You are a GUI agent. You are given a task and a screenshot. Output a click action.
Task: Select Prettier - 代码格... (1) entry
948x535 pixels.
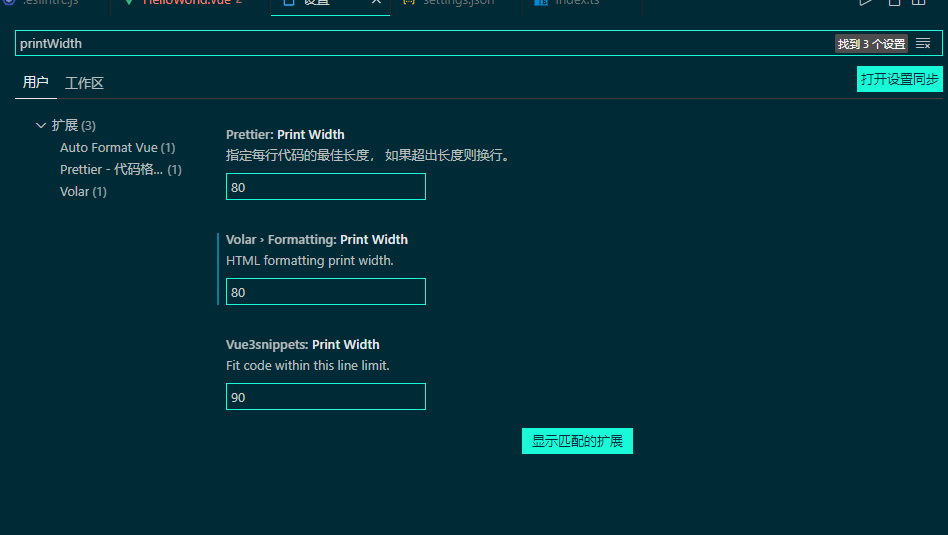(121, 169)
